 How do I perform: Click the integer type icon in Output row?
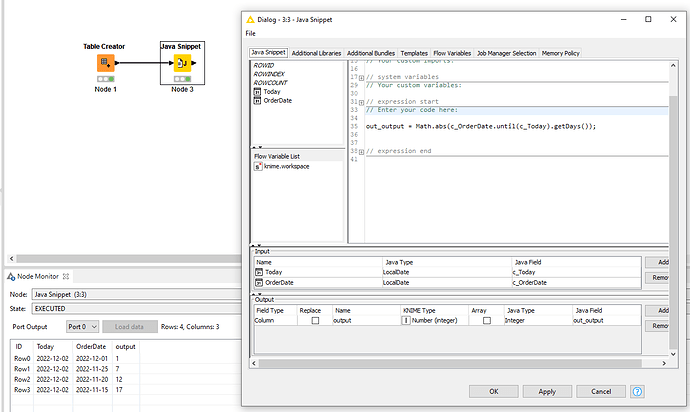click(x=406, y=320)
